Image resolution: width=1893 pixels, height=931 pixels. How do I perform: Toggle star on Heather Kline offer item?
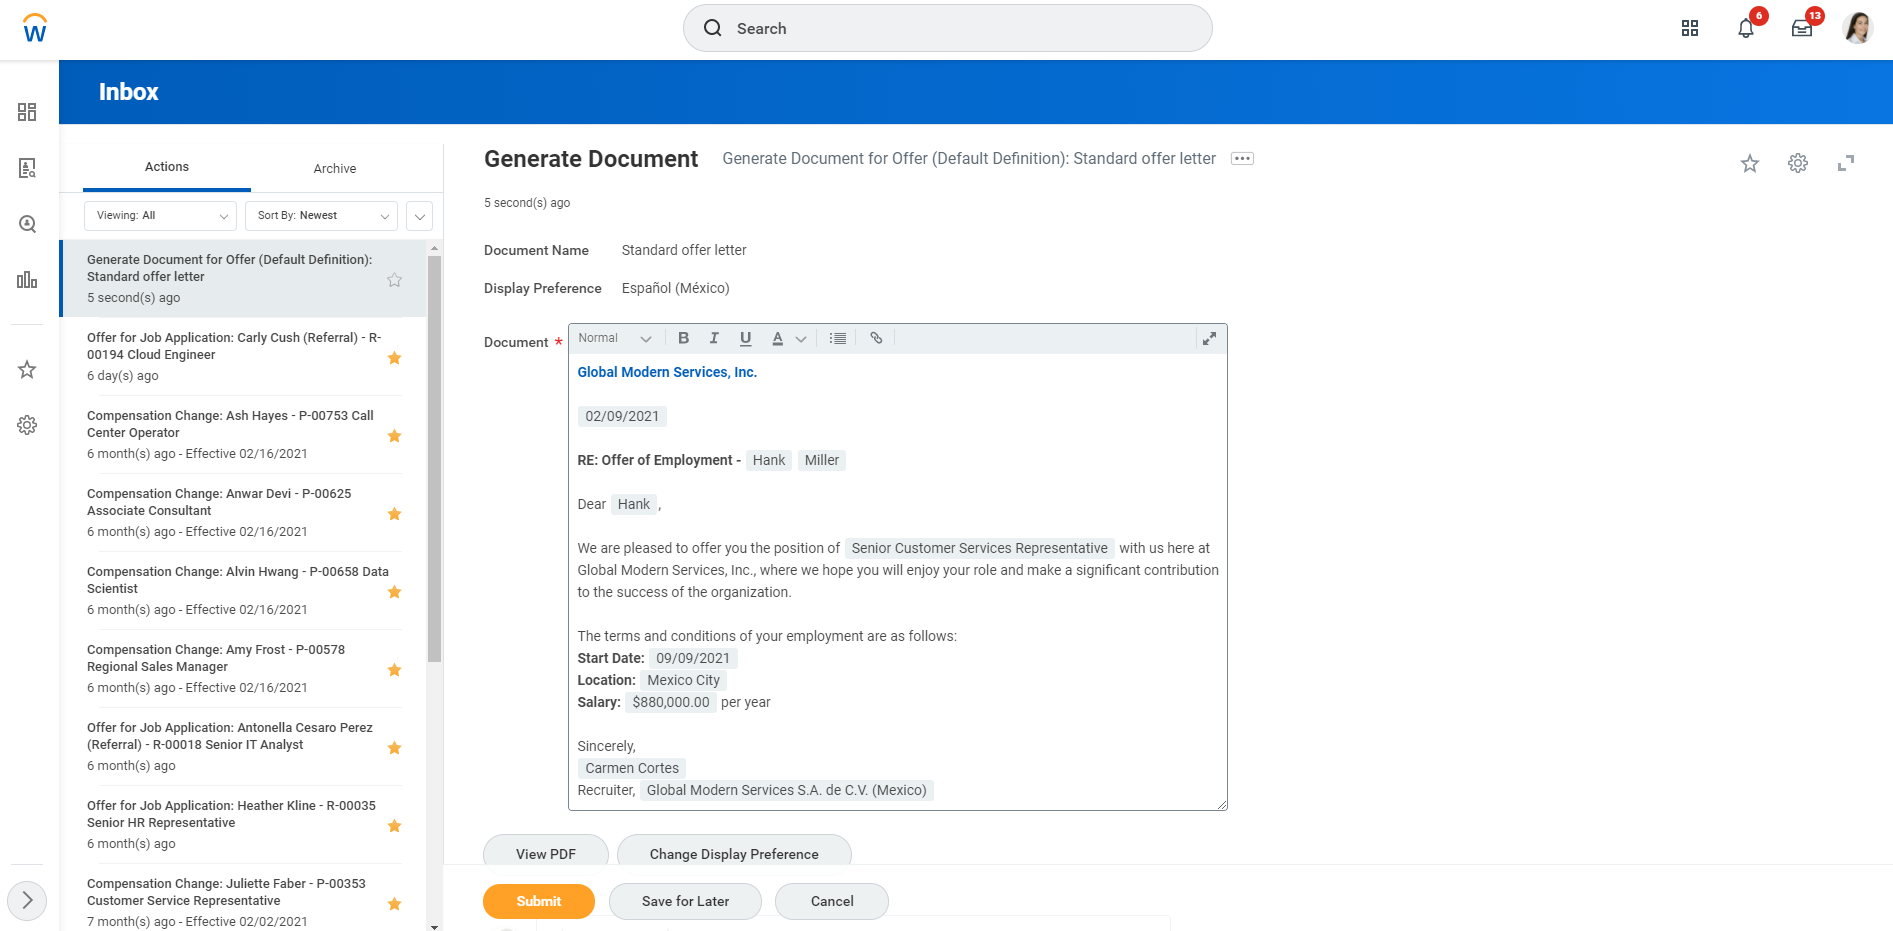(x=394, y=826)
